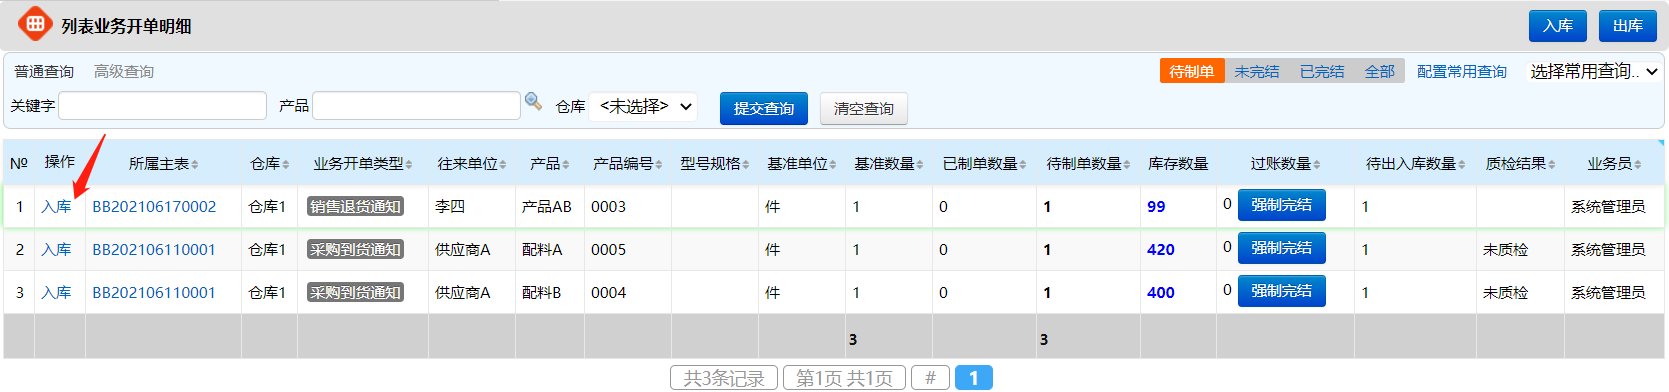Go to page 1 in pagination
The image size is (1669, 392).
tap(973, 378)
